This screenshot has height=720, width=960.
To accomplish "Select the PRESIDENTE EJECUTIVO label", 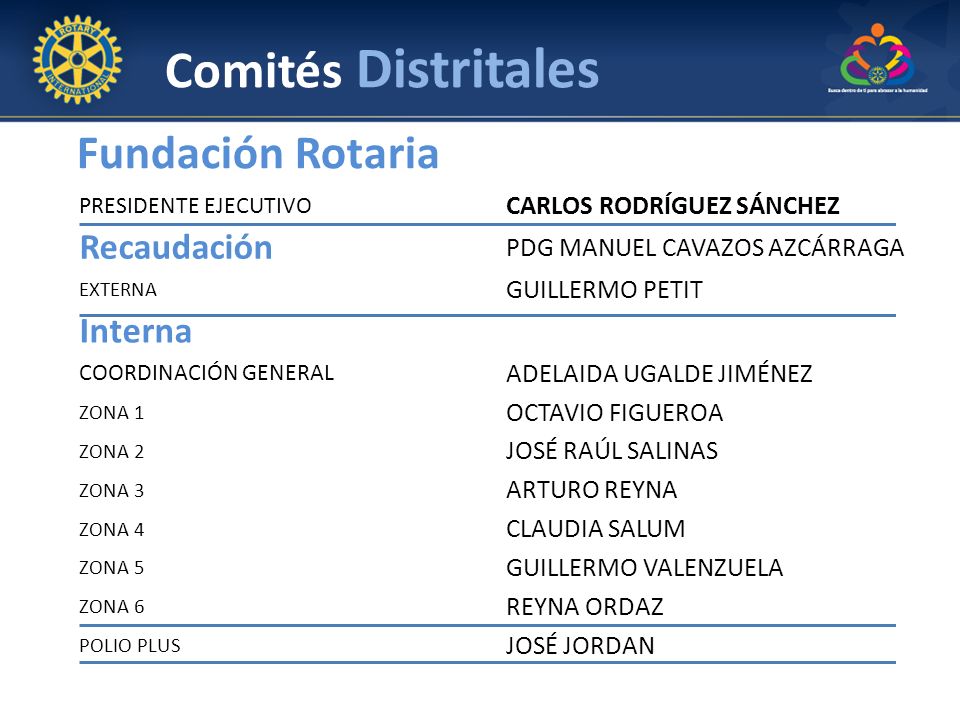I will [x=195, y=206].
